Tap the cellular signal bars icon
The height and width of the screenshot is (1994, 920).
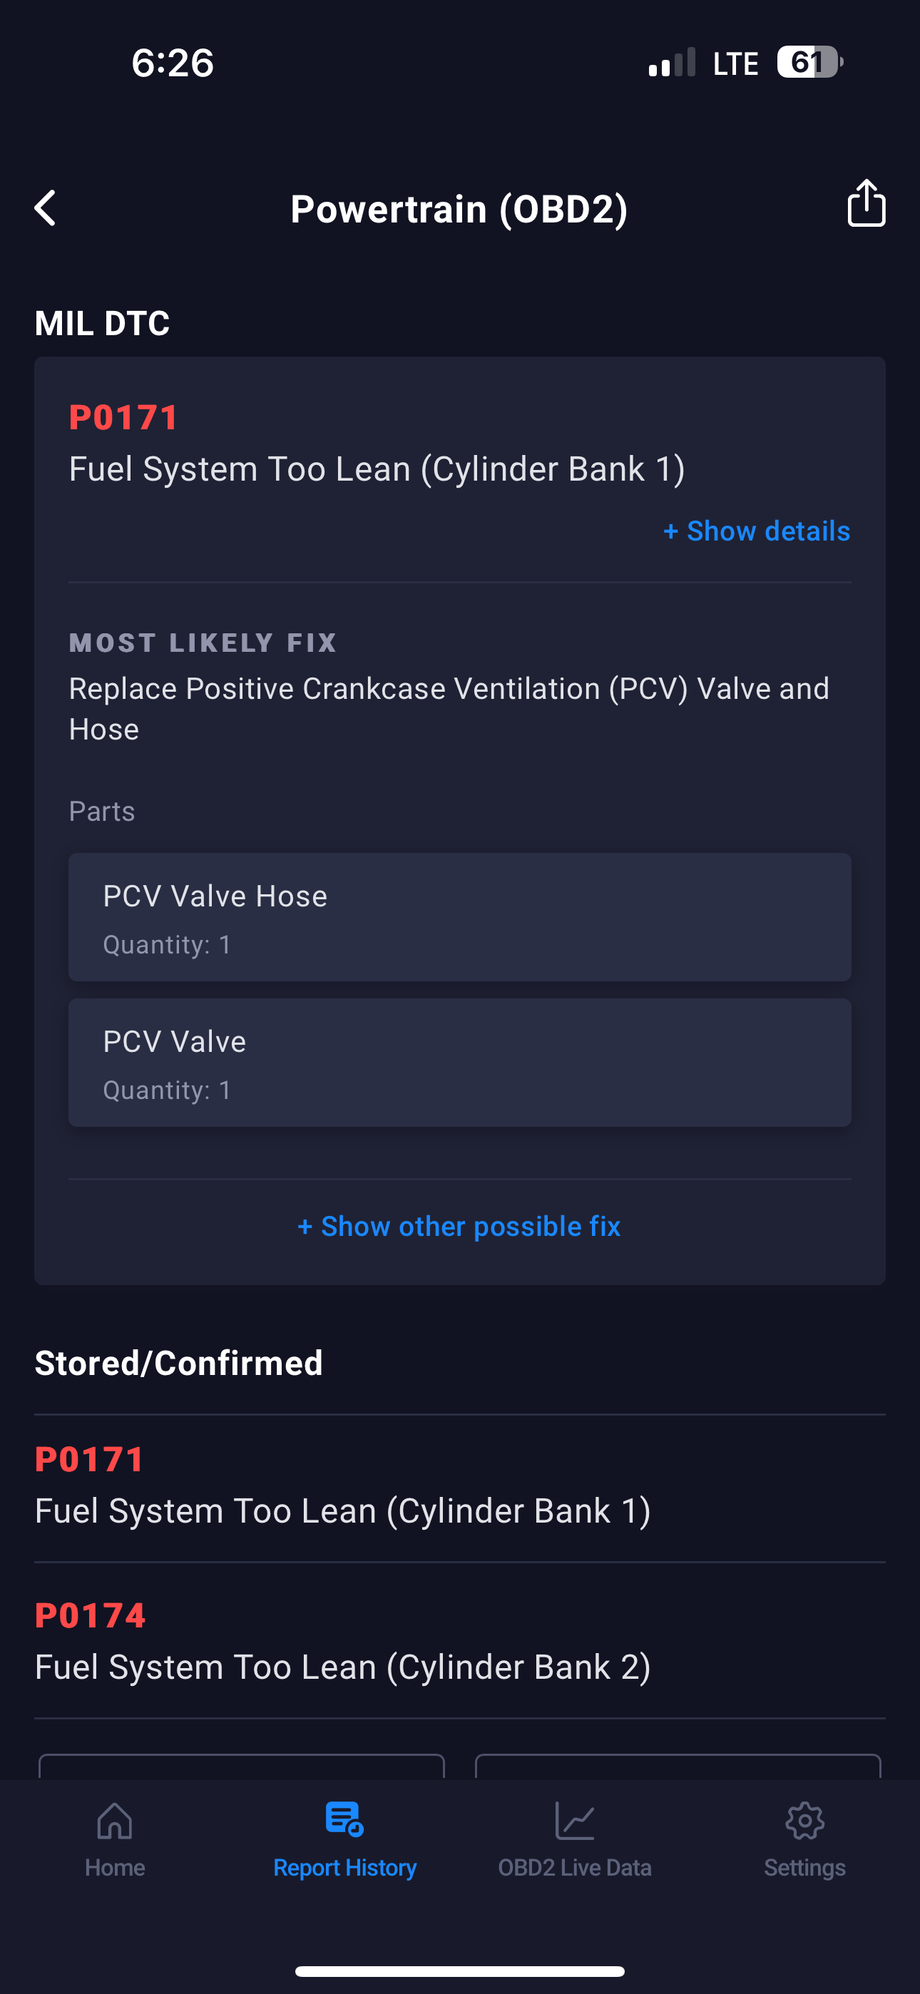(x=671, y=64)
